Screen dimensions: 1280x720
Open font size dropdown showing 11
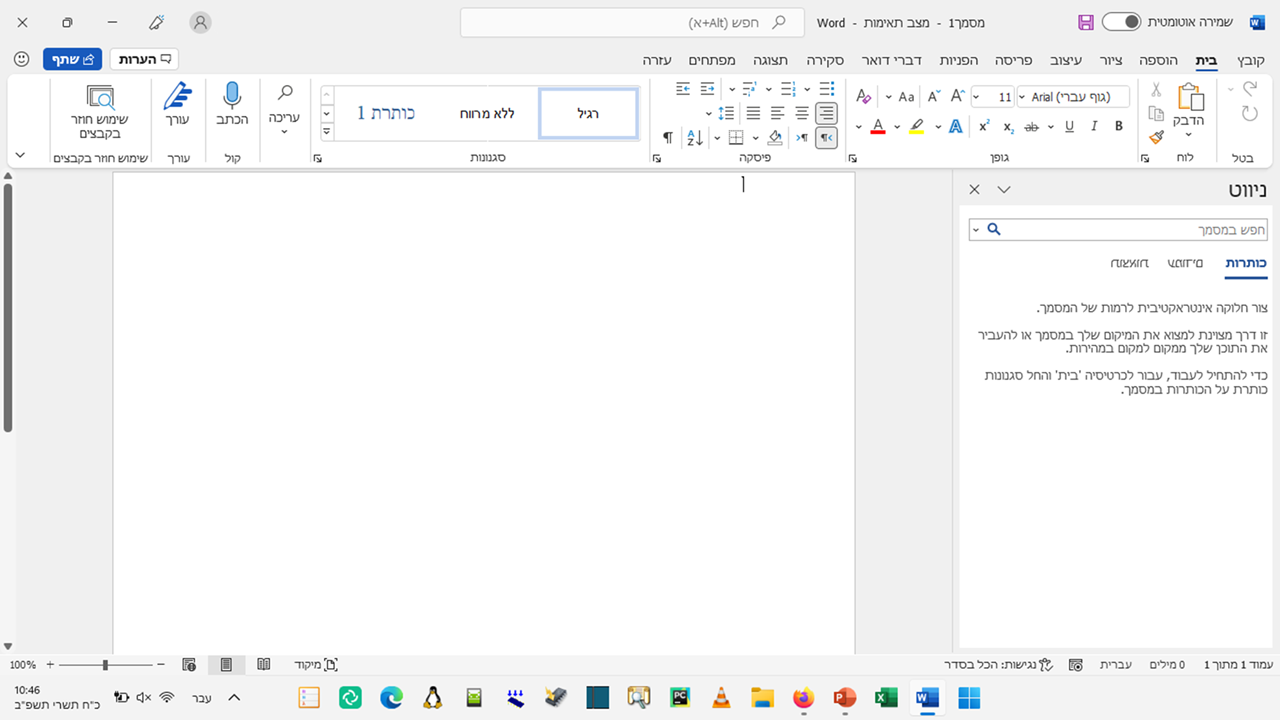(976, 97)
